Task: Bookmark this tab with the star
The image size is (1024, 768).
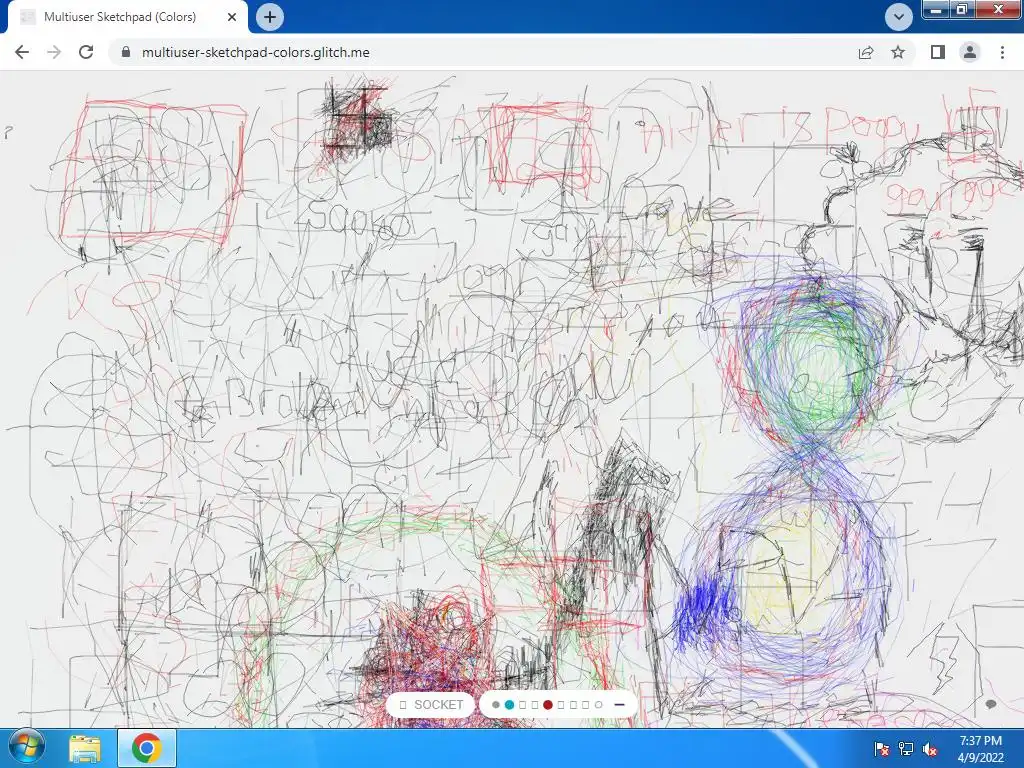Action: click(898, 52)
